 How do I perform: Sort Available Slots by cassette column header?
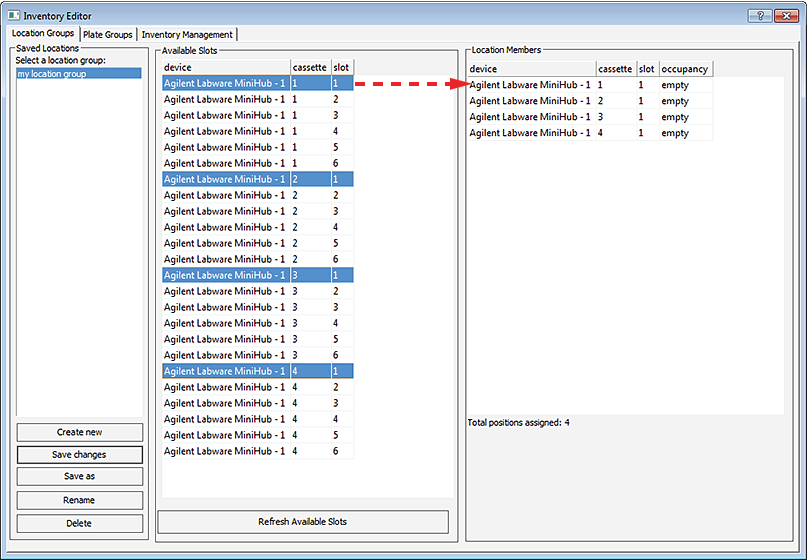[x=310, y=67]
